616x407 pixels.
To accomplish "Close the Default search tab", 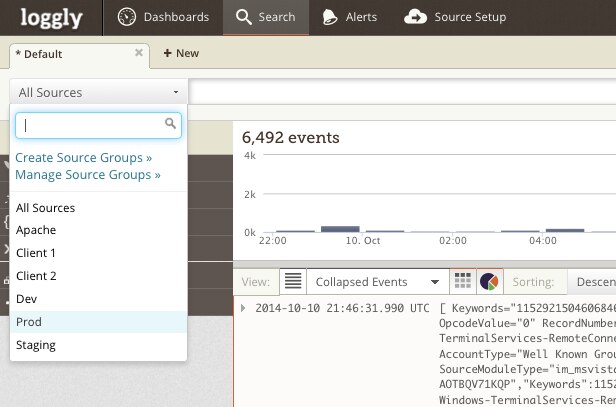I will [x=139, y=52].
